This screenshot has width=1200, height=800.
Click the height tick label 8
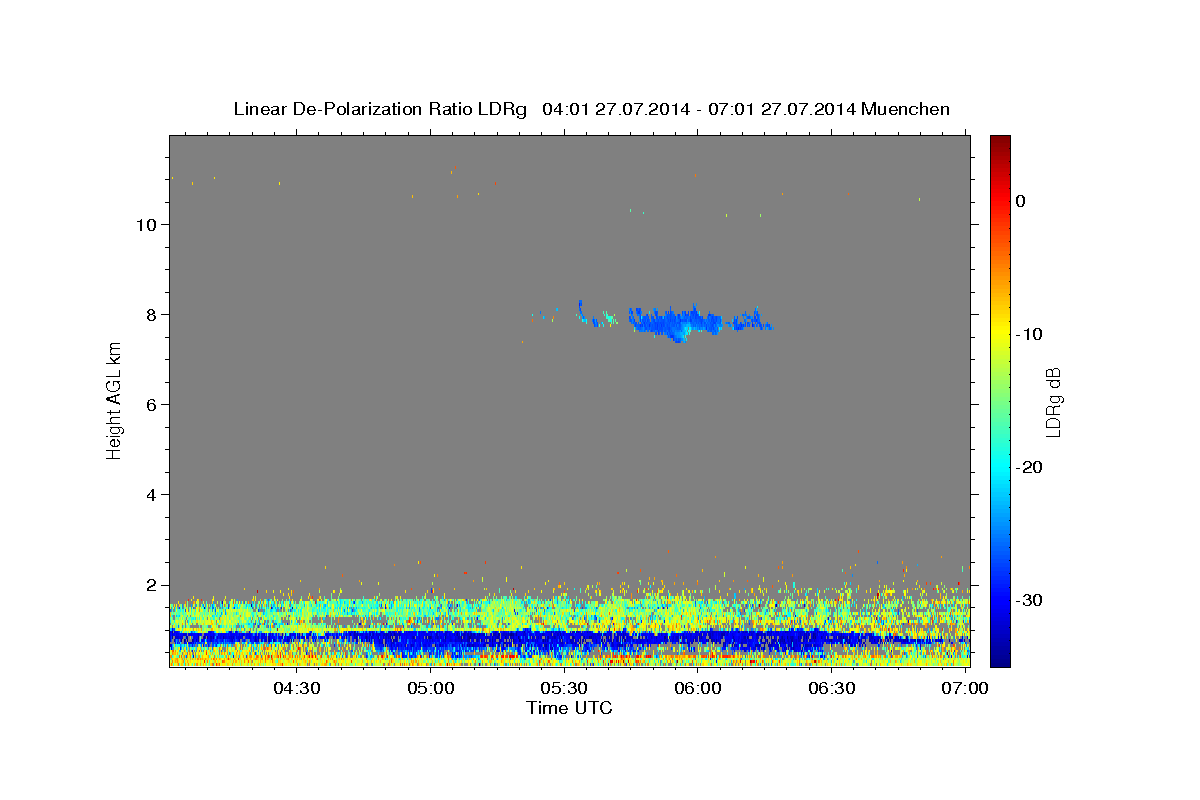pyautogui.click(x=151, y=315)
